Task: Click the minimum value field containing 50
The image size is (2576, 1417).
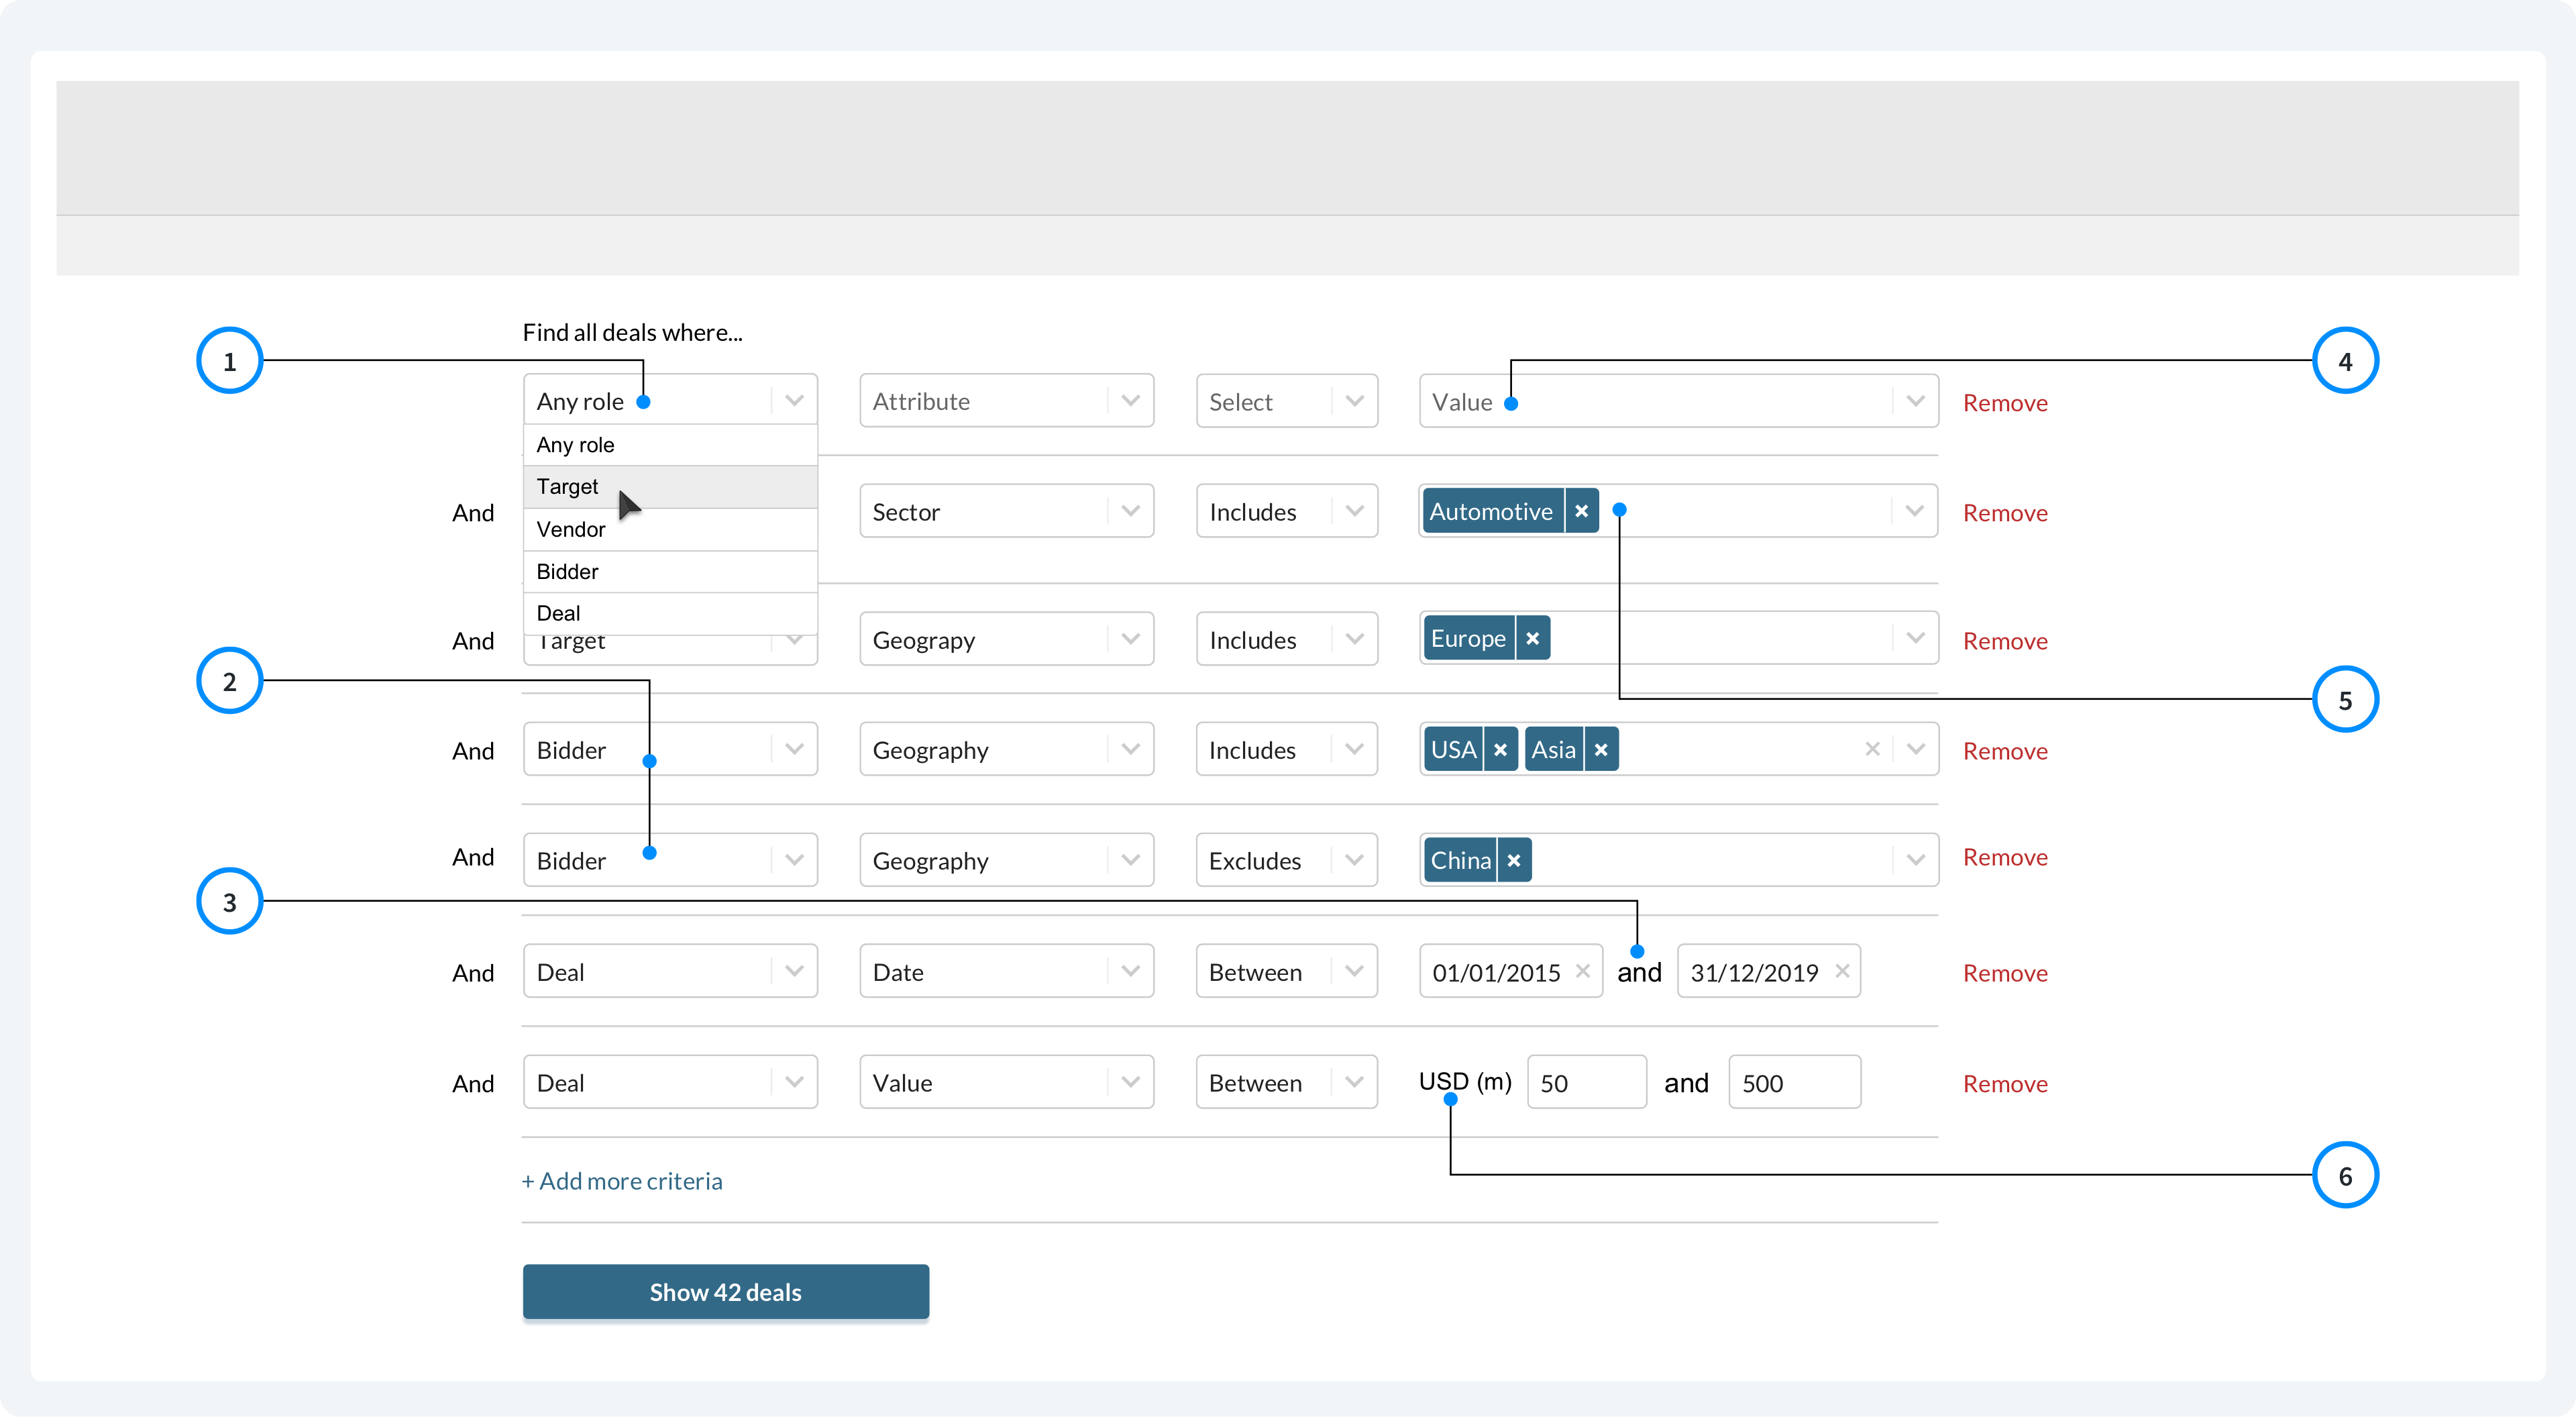Action: point(1586,1083)
